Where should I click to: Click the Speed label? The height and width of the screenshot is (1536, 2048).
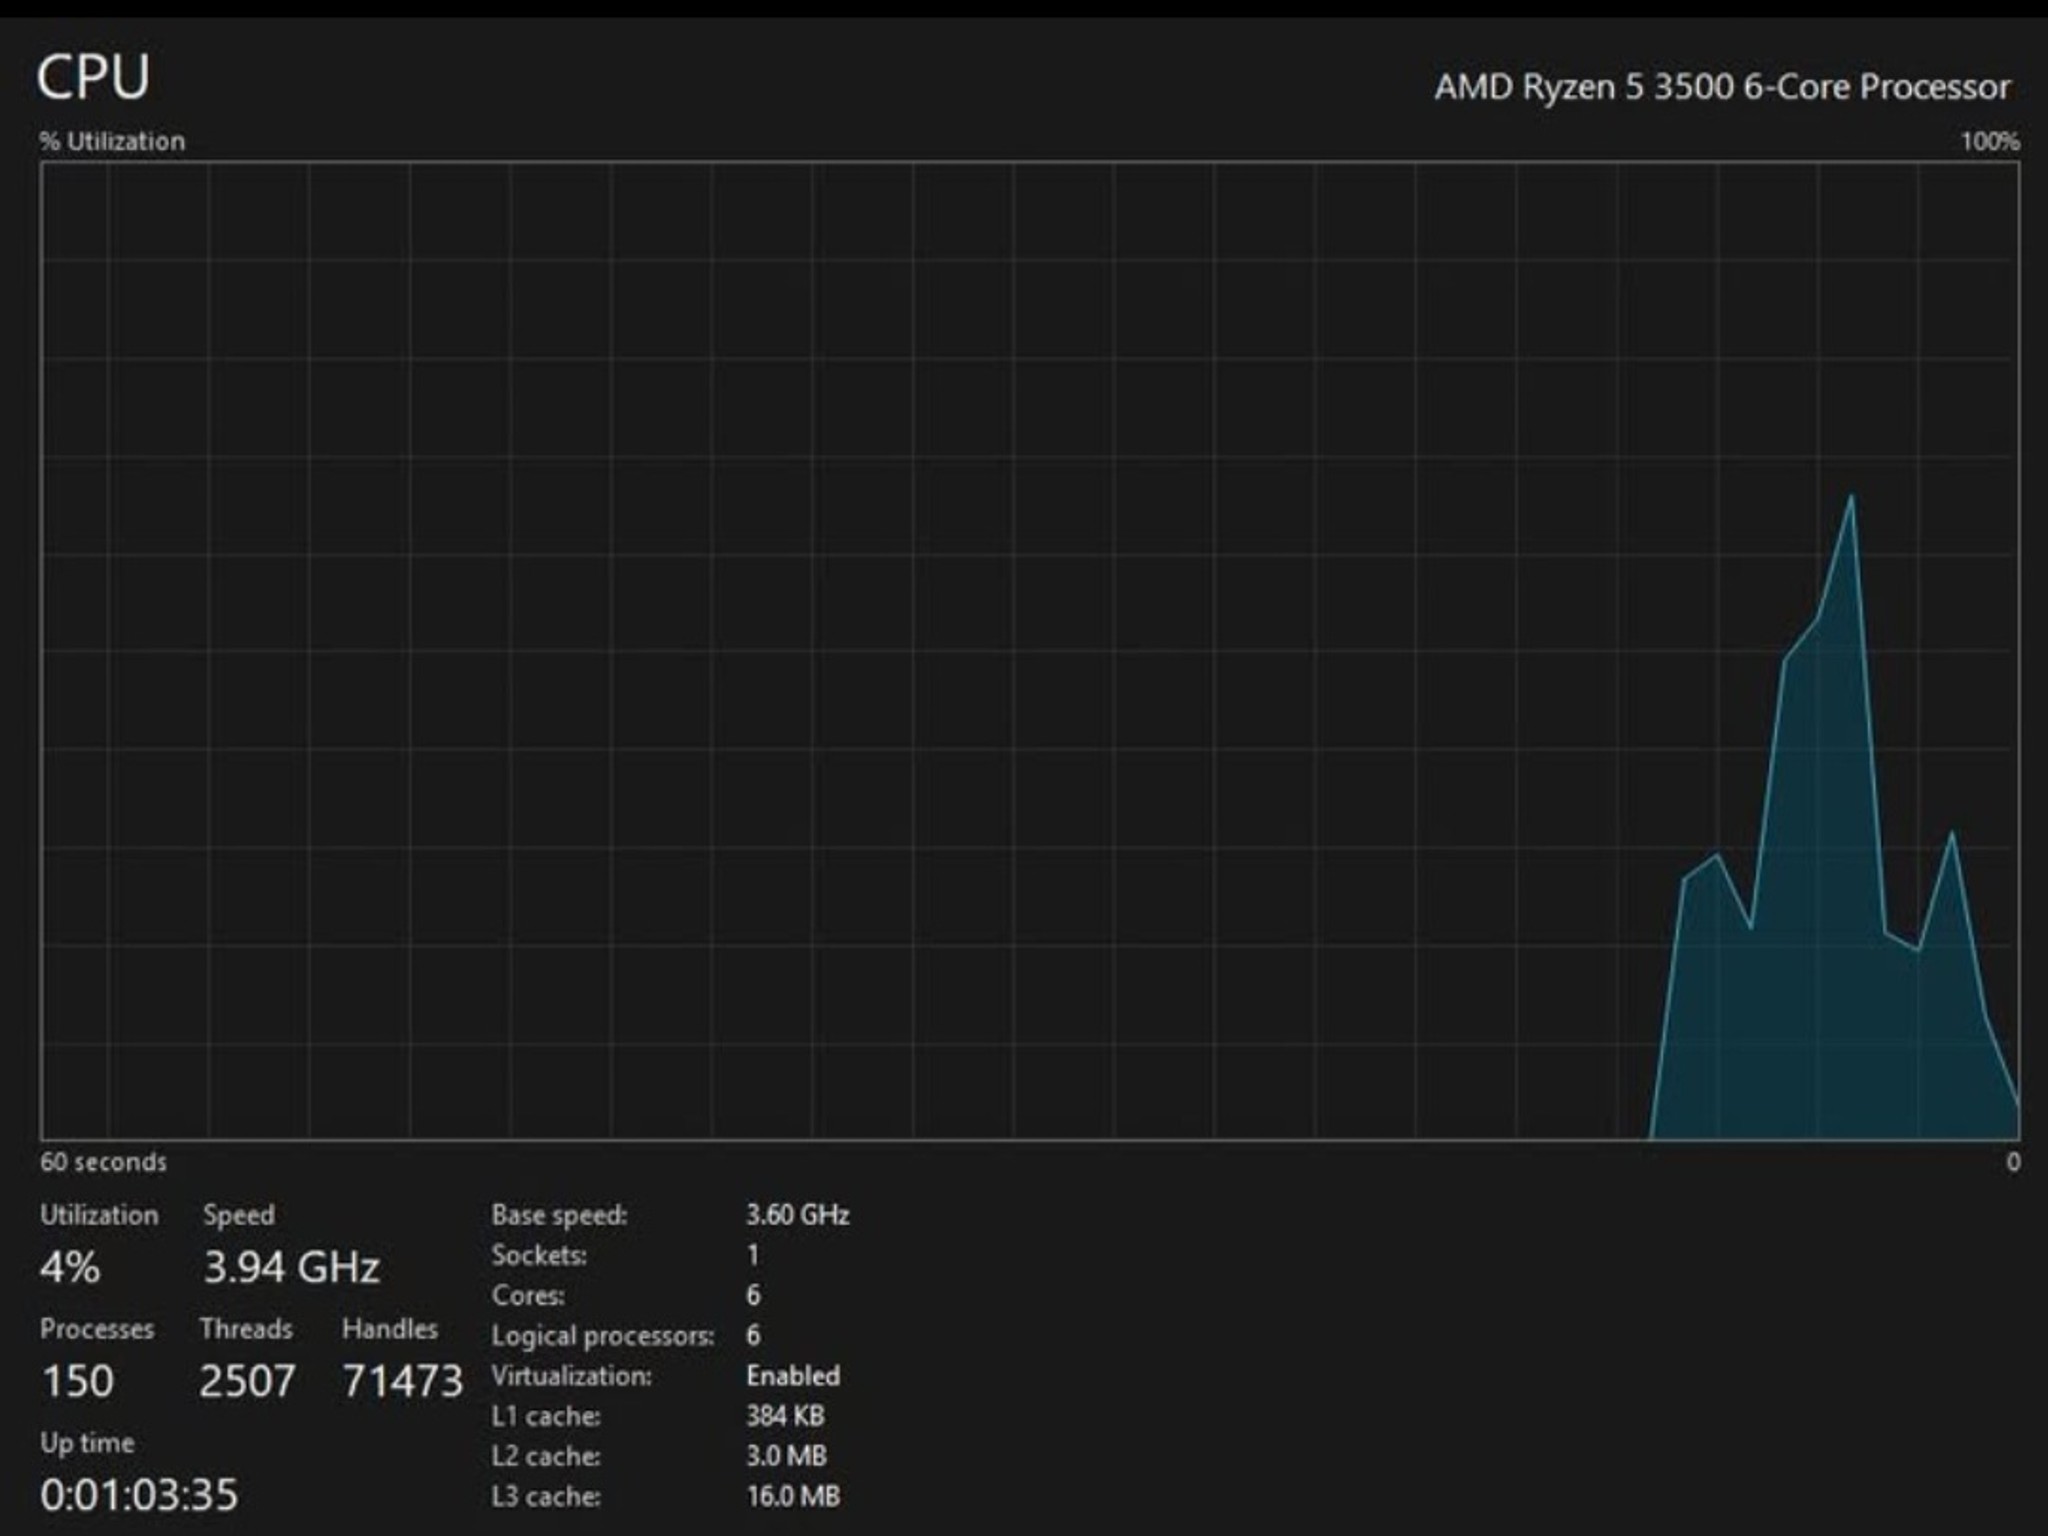pos(238,1215)
